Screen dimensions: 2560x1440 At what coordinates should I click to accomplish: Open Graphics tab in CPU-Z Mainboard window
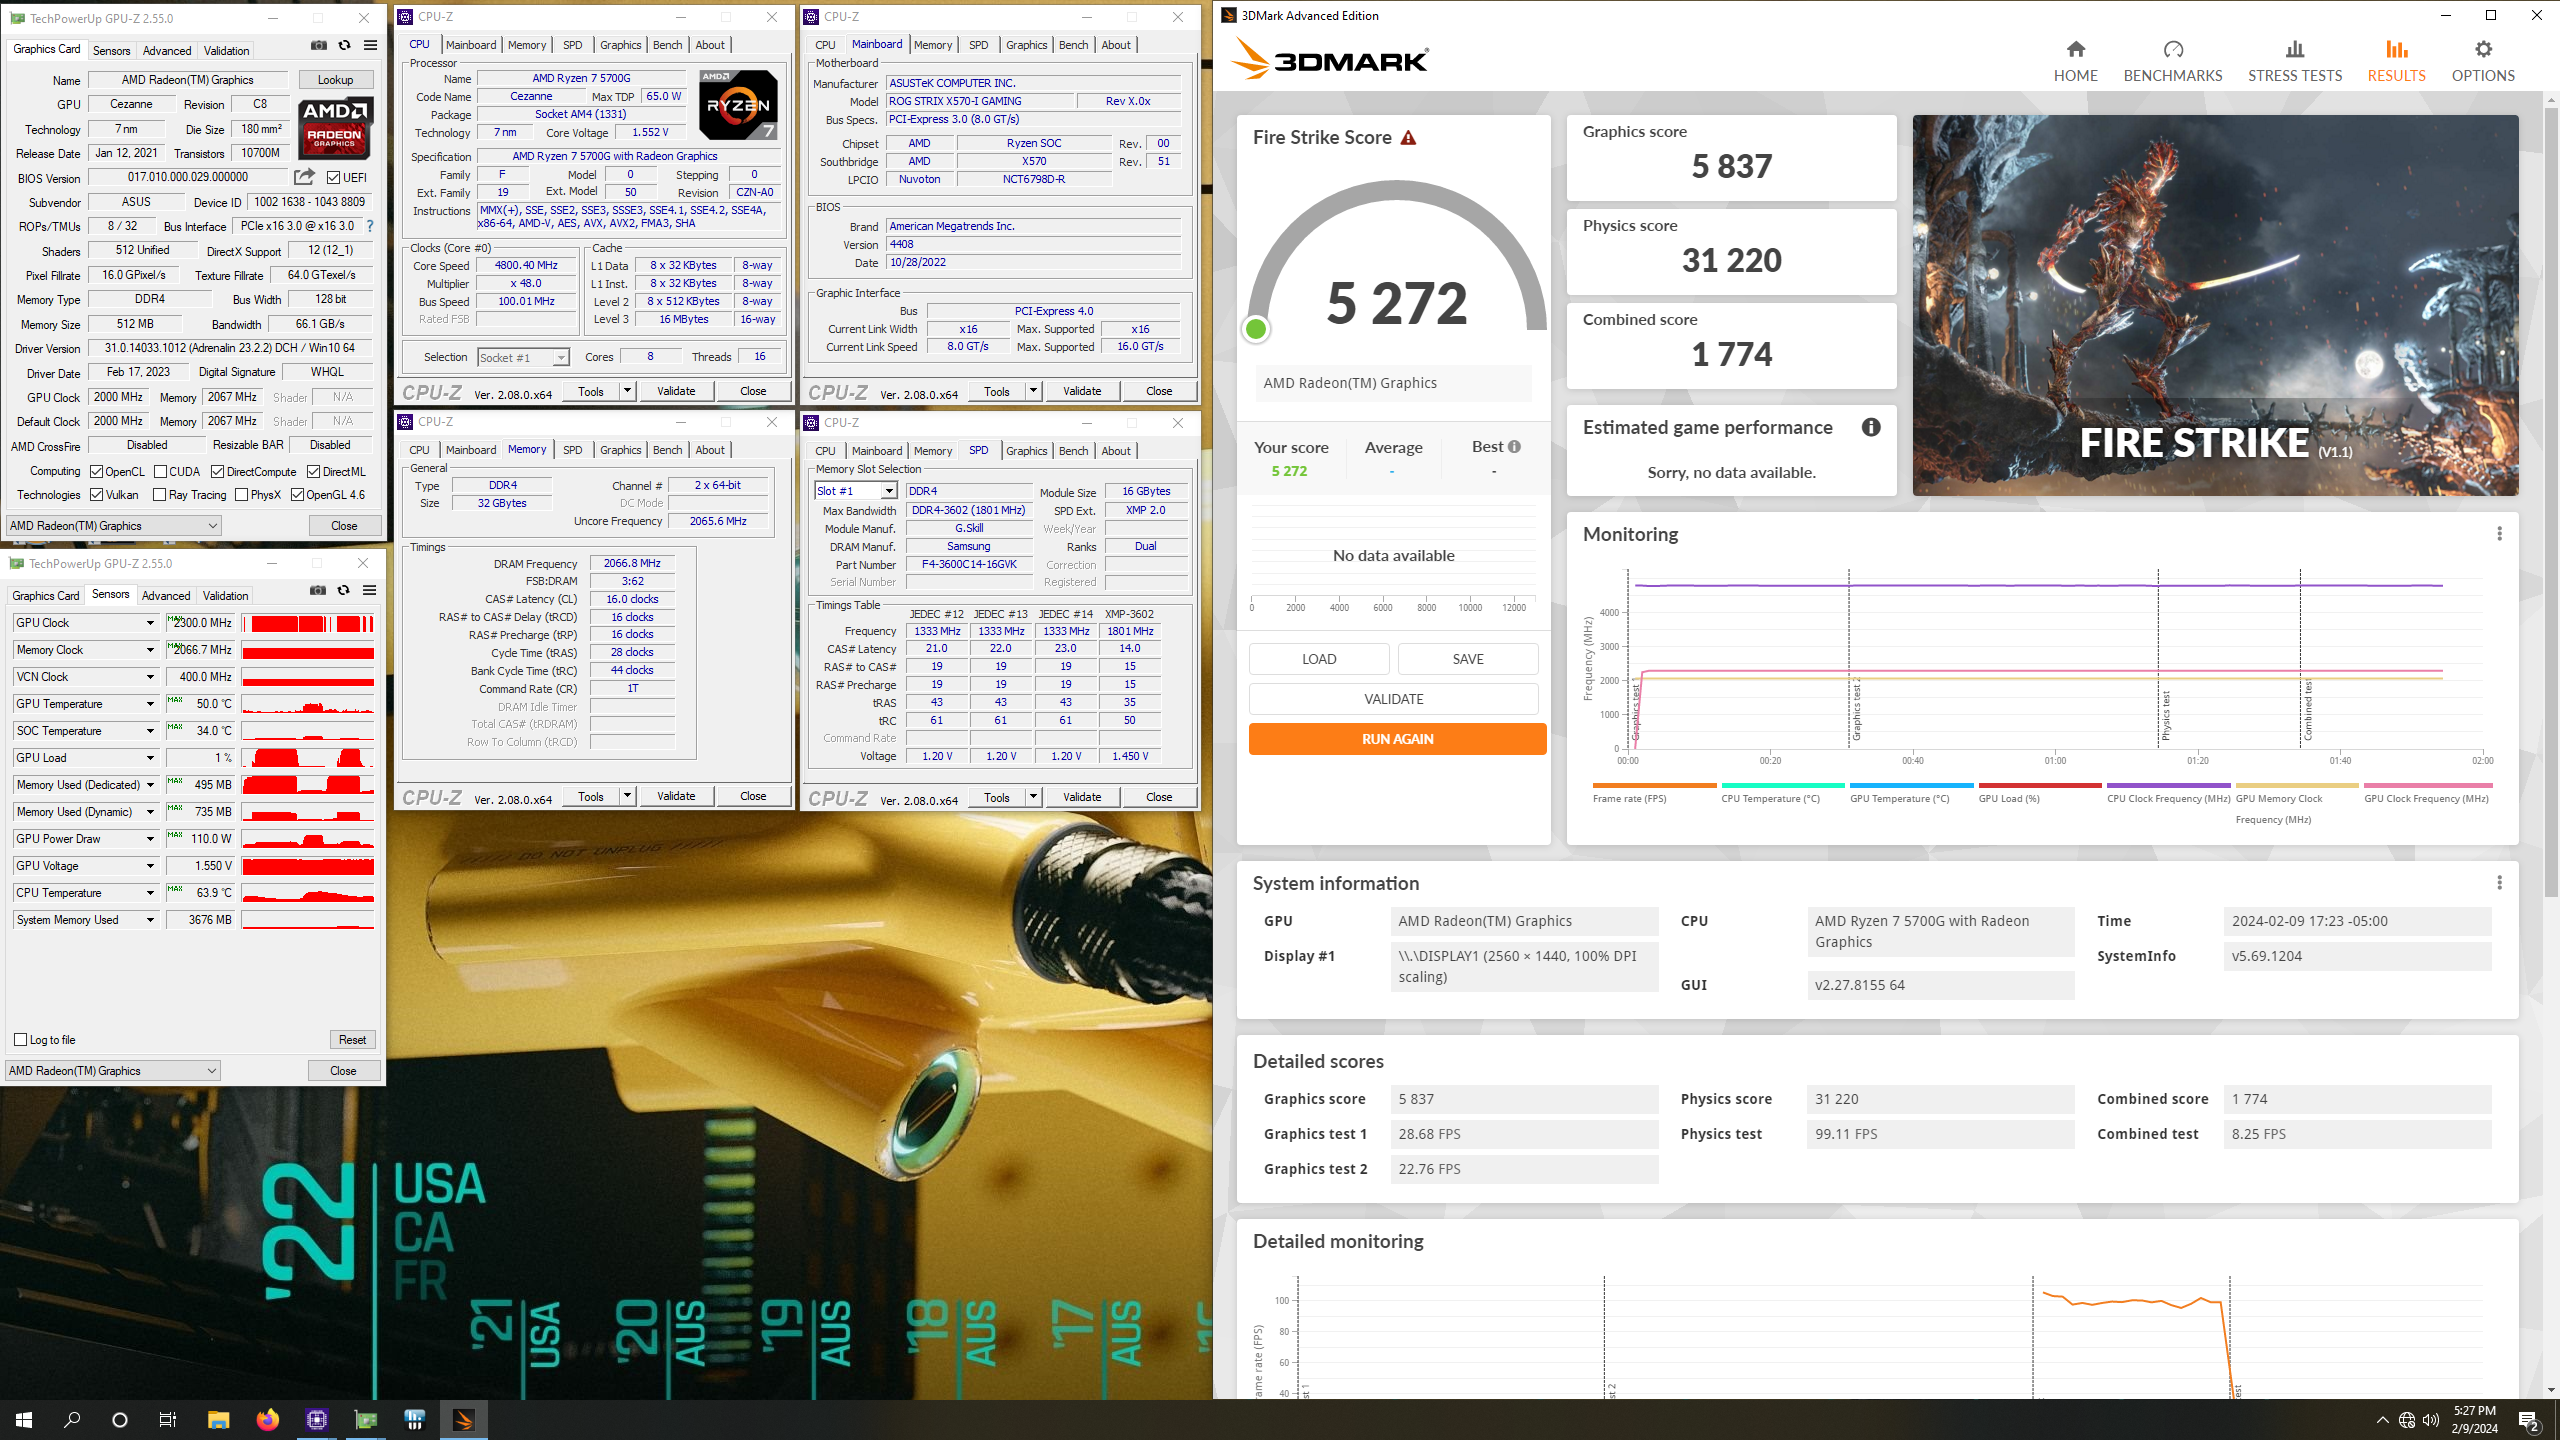[1027, 45]
